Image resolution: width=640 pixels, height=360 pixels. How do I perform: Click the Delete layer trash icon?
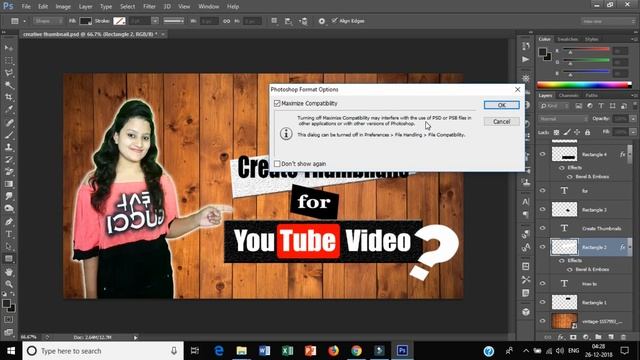623,337
